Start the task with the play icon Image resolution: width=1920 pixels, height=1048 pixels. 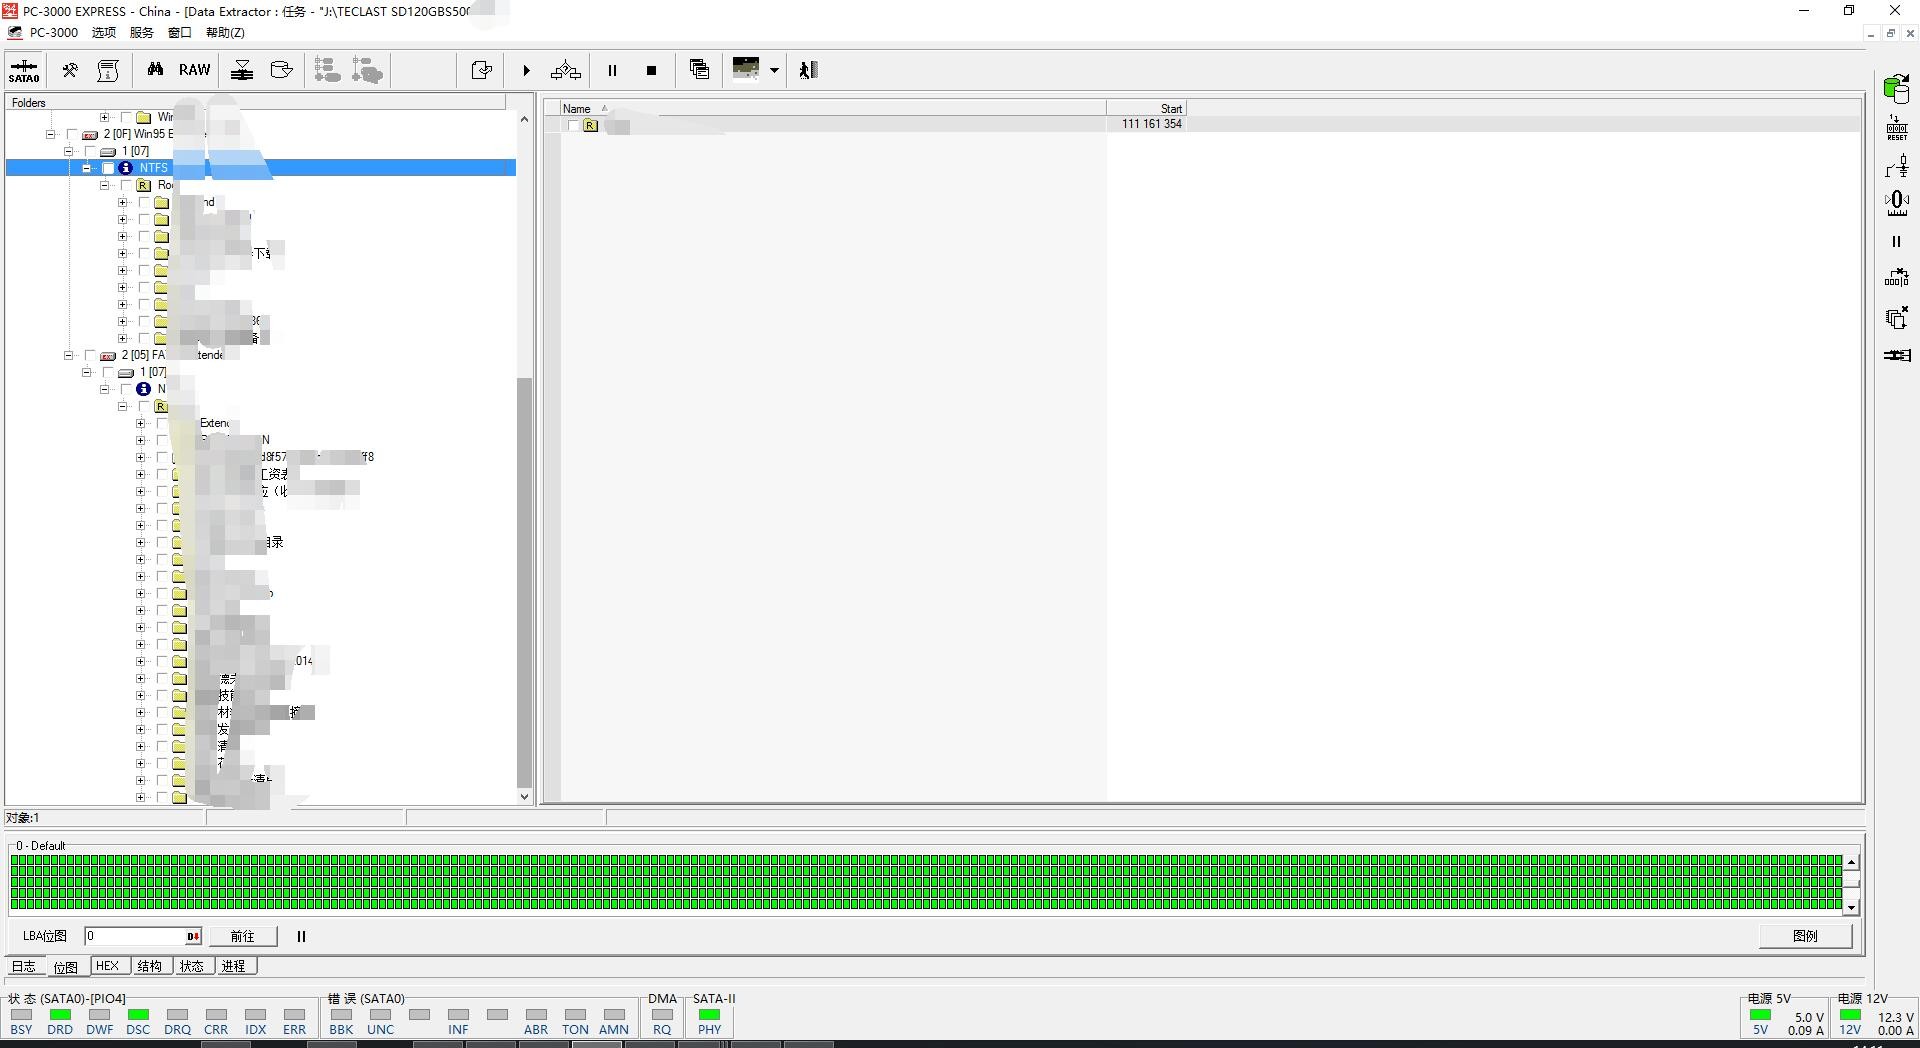tap(526, 70)
